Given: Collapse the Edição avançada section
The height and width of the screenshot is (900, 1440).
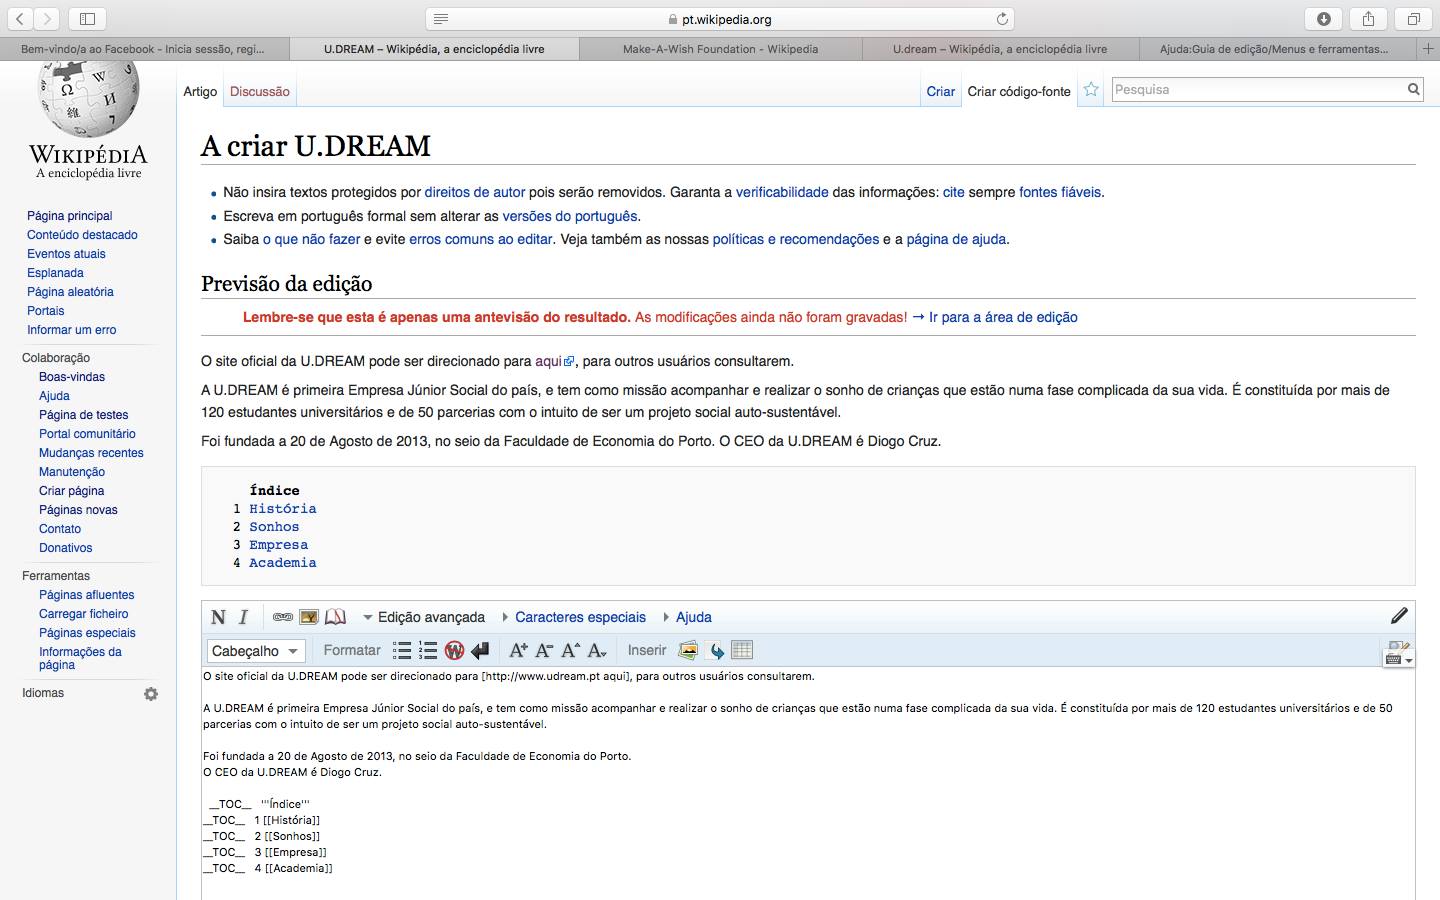Looking at the screenshot, I should pyautogui.click(x=424, y=617).
